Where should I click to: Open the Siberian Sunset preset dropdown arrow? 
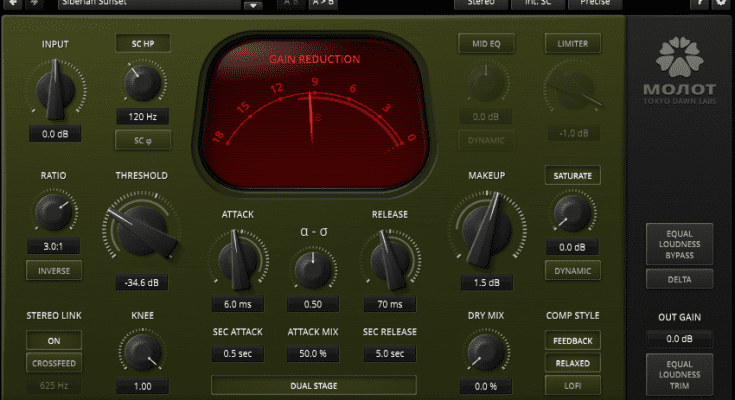coord(251,5)
